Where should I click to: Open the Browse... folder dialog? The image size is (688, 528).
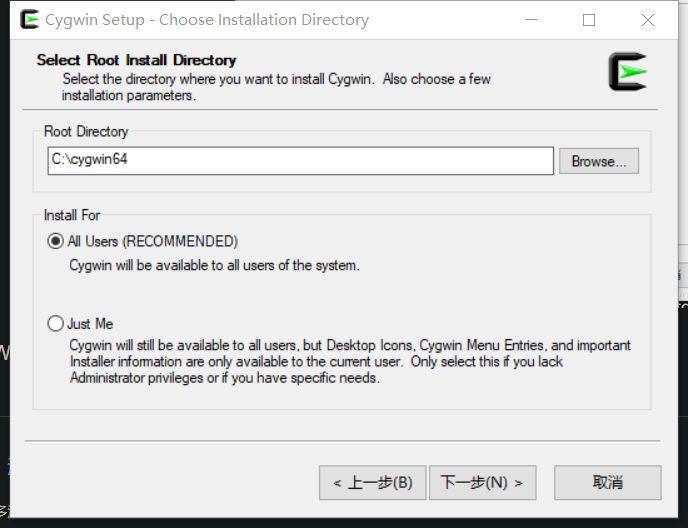click(x=599, y=161)
